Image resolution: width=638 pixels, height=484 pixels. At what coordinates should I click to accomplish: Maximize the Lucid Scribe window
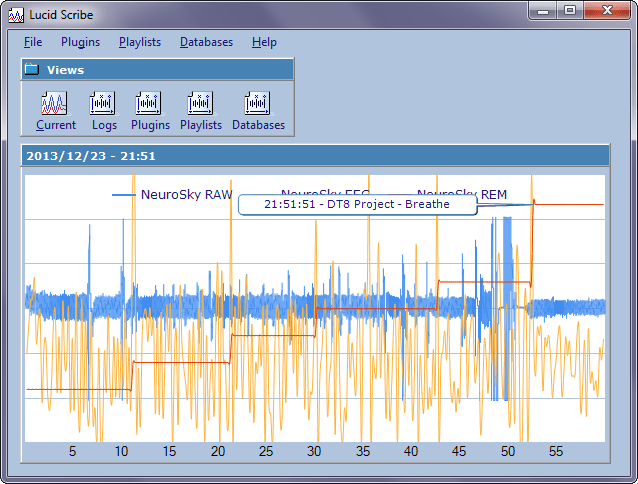point(570,10)
